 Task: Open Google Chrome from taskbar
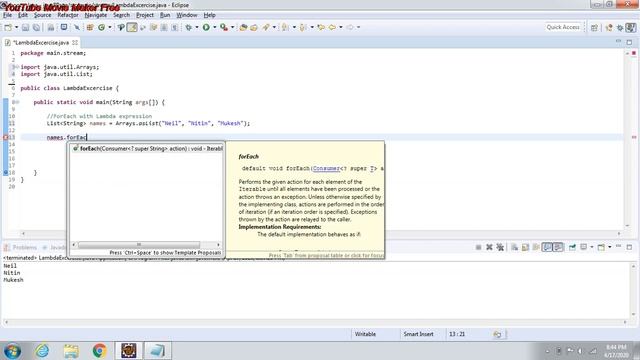coord(99,351)
